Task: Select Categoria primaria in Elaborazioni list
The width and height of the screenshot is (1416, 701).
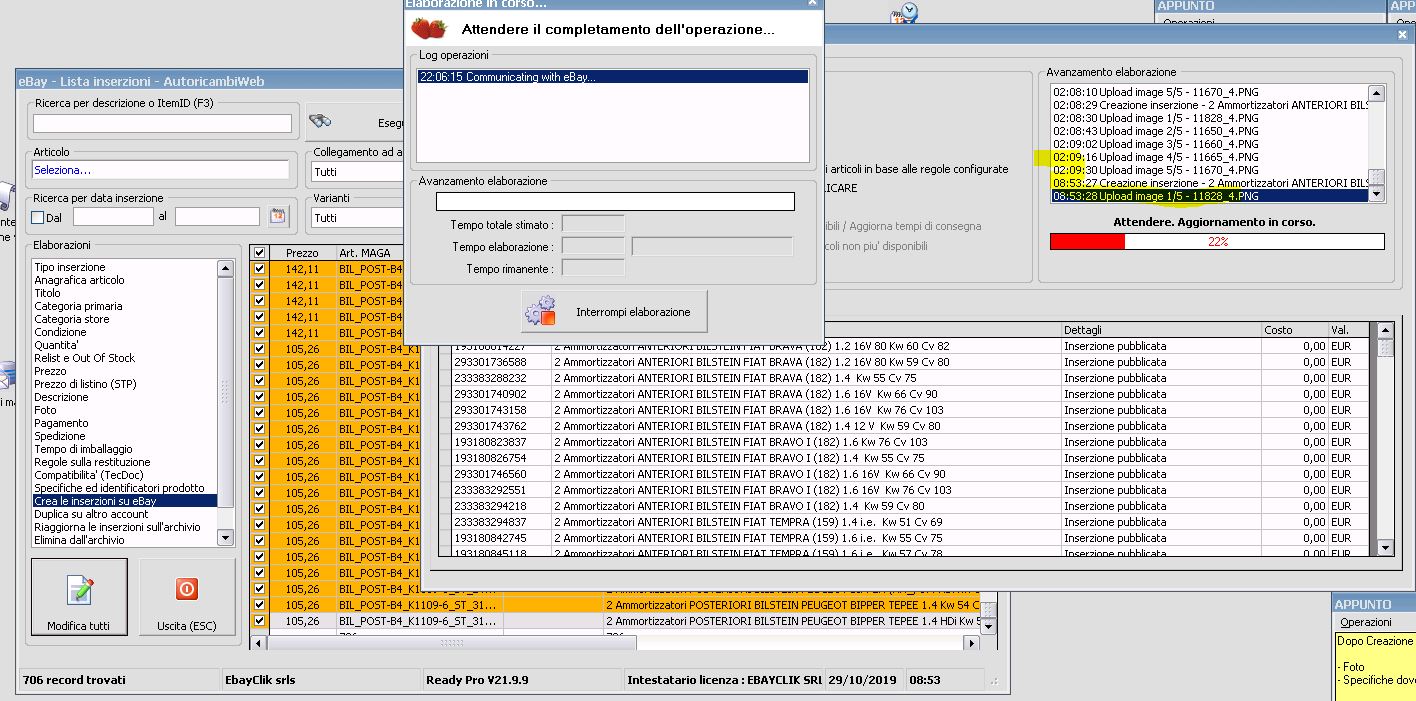Action: (x=78, y=306)
